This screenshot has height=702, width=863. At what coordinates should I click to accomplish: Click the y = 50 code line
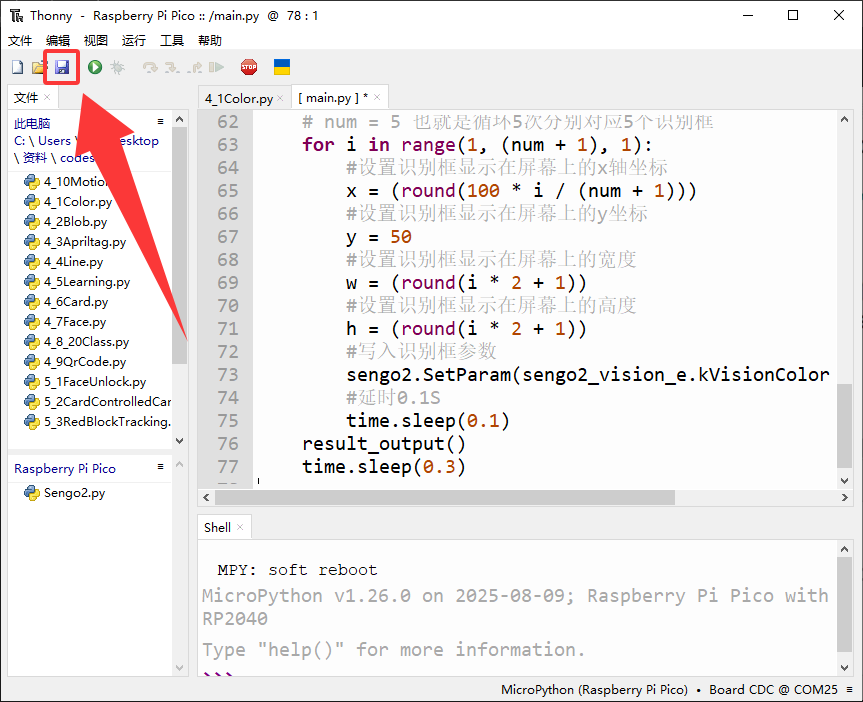pyautogui.click(x=379, y=237)
